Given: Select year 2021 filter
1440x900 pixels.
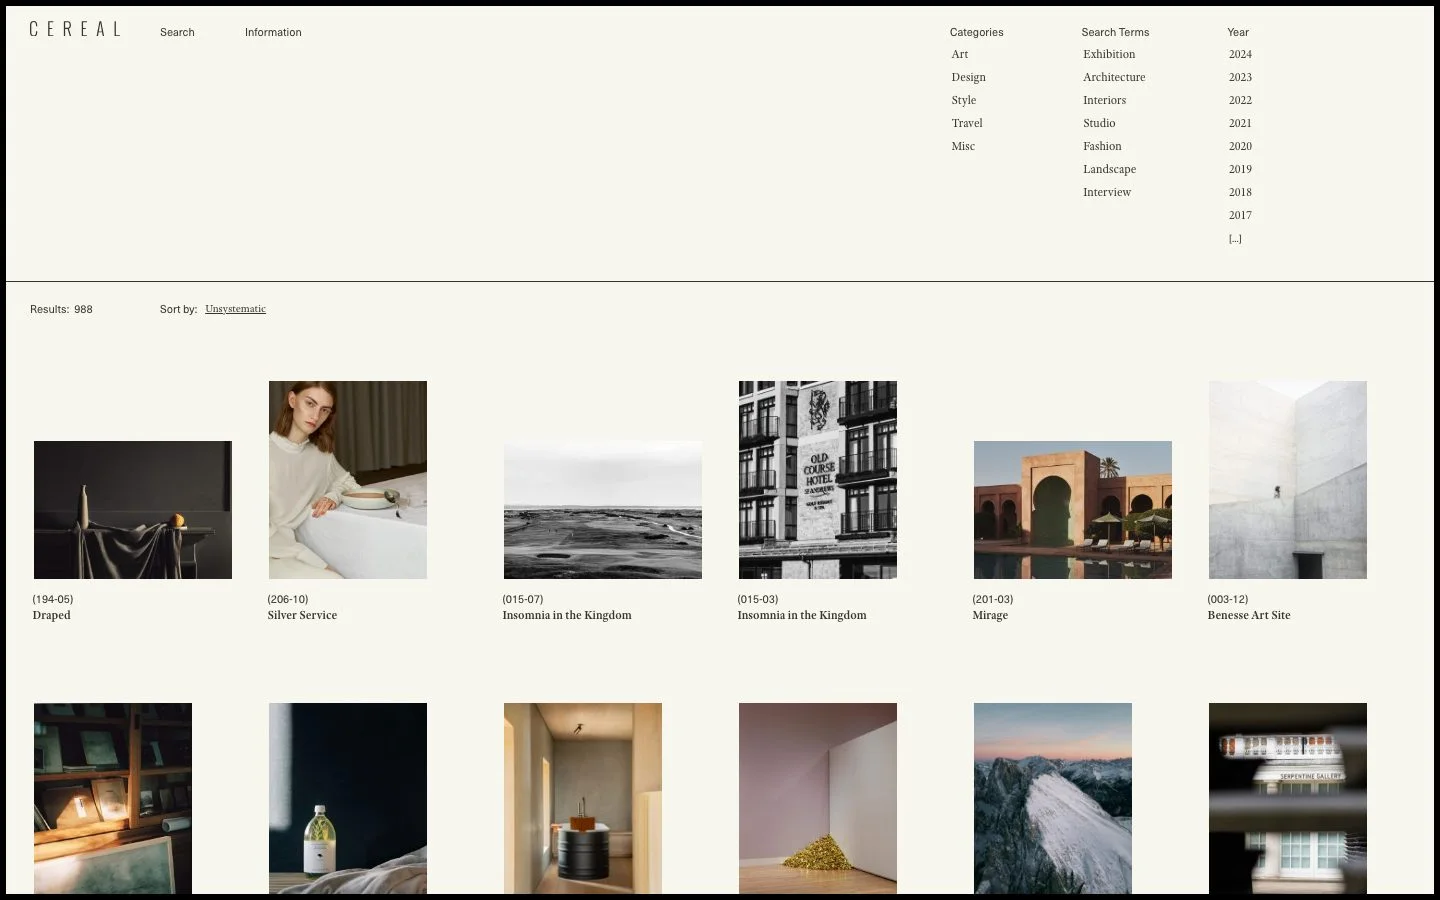Looking at the screenshot, I should 1240,123.
